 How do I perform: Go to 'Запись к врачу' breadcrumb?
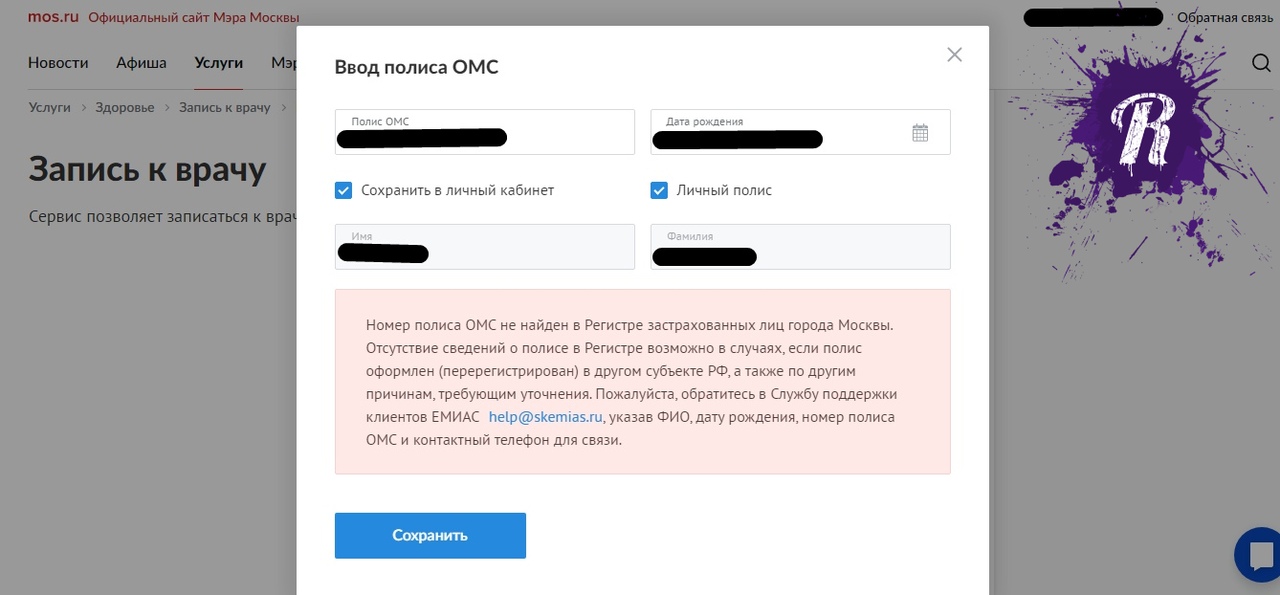(x=225, y=107)
